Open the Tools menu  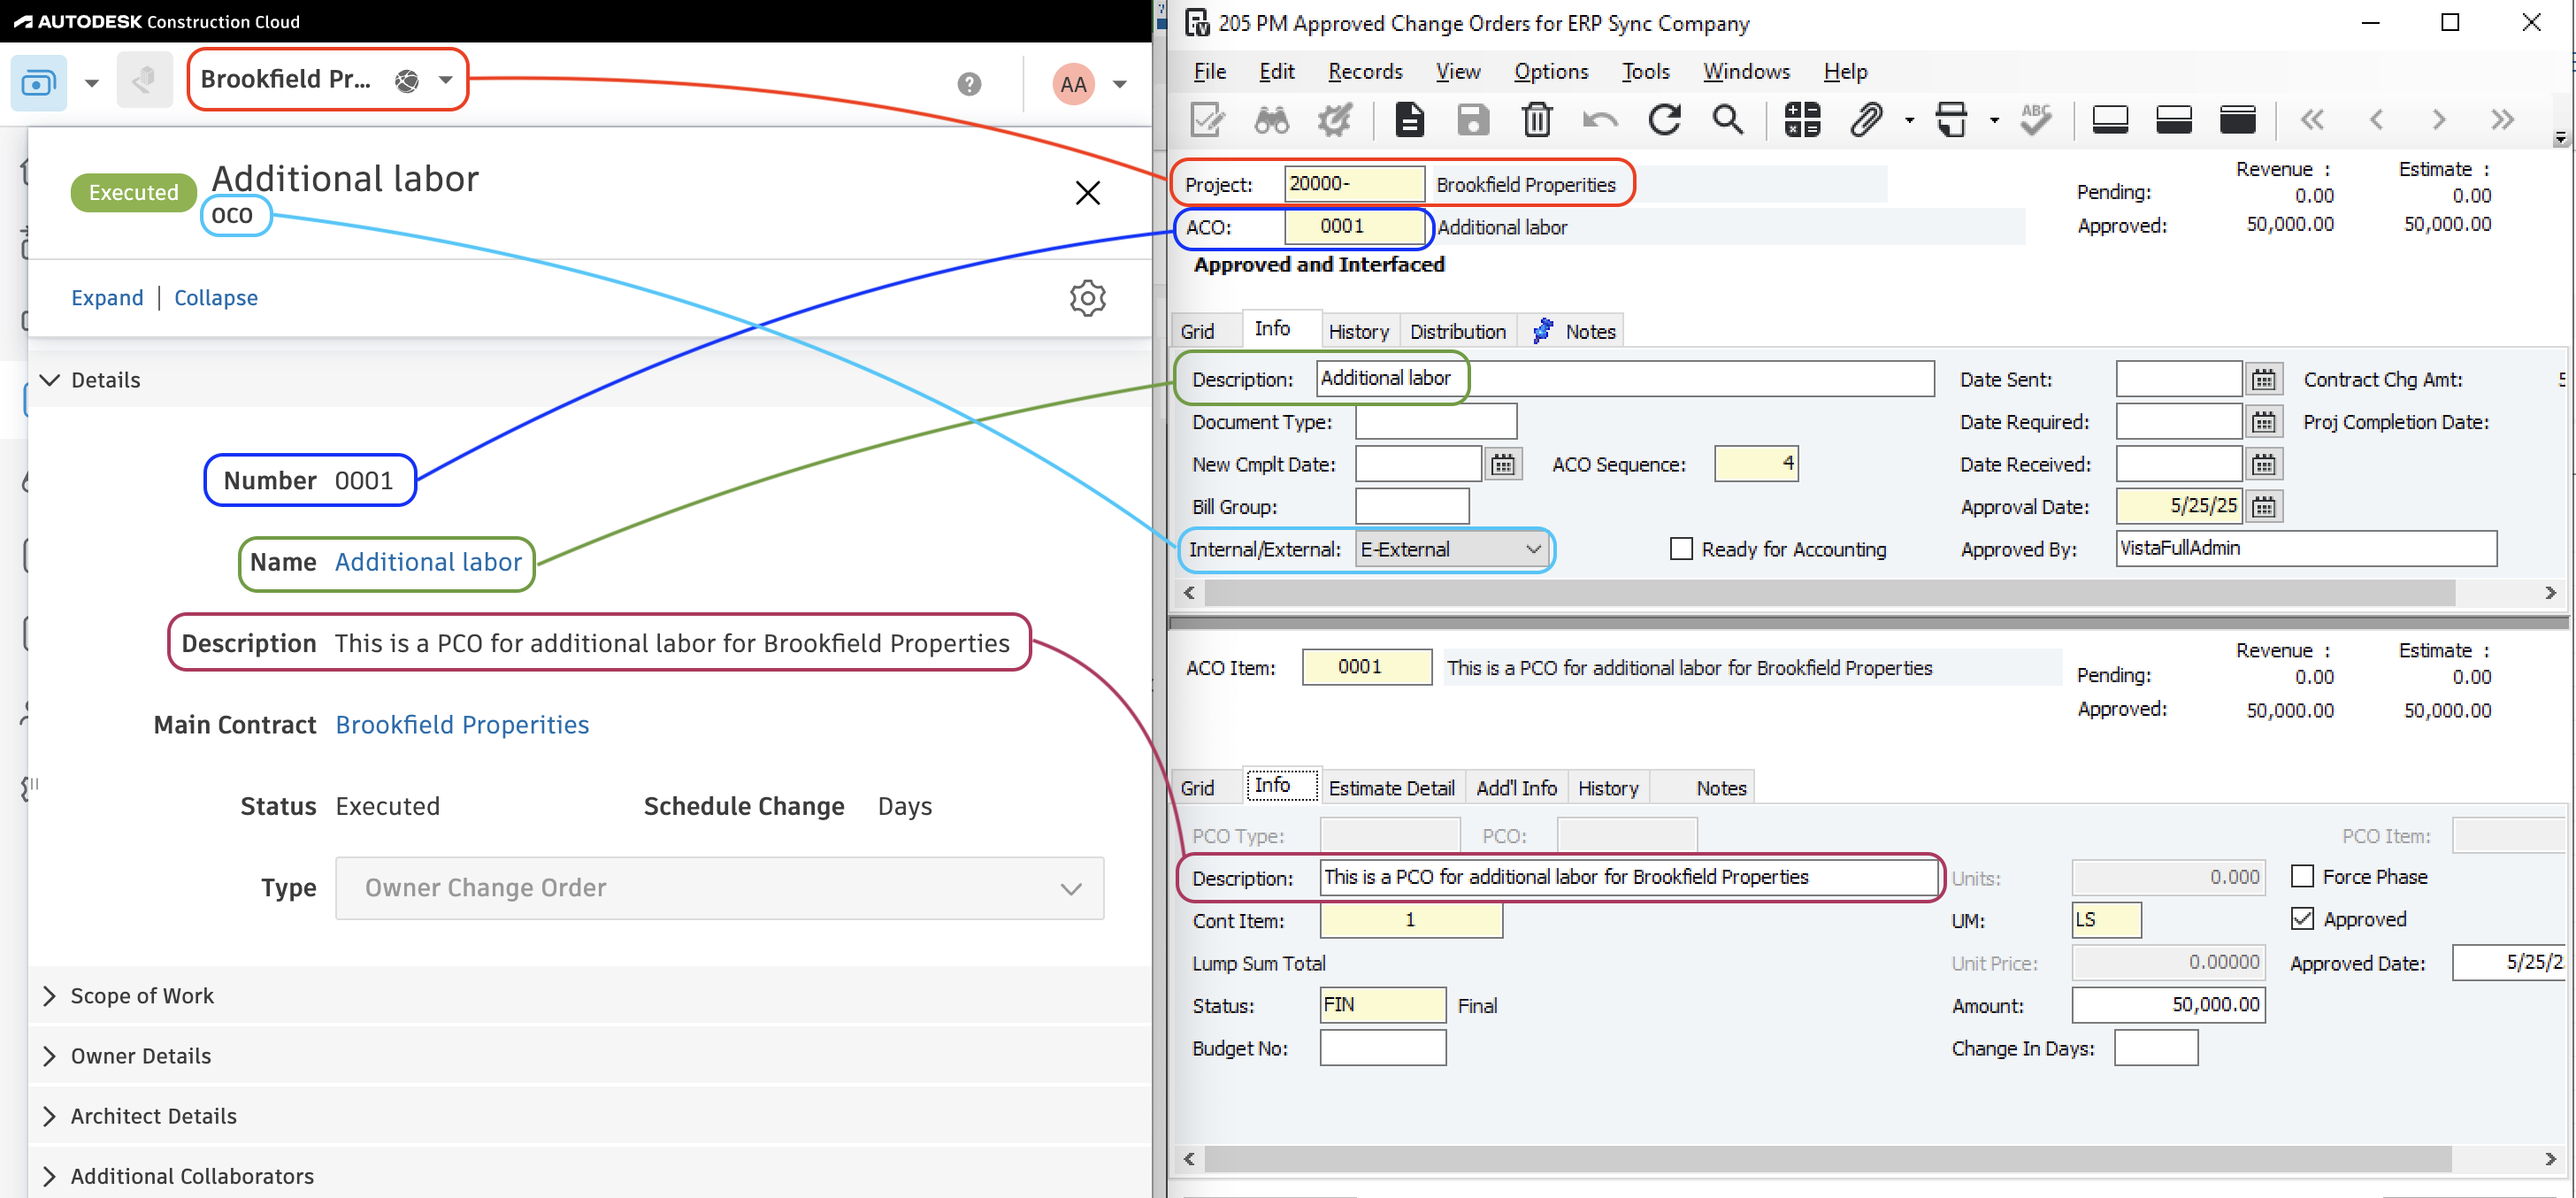click(x=1645, y=72)
